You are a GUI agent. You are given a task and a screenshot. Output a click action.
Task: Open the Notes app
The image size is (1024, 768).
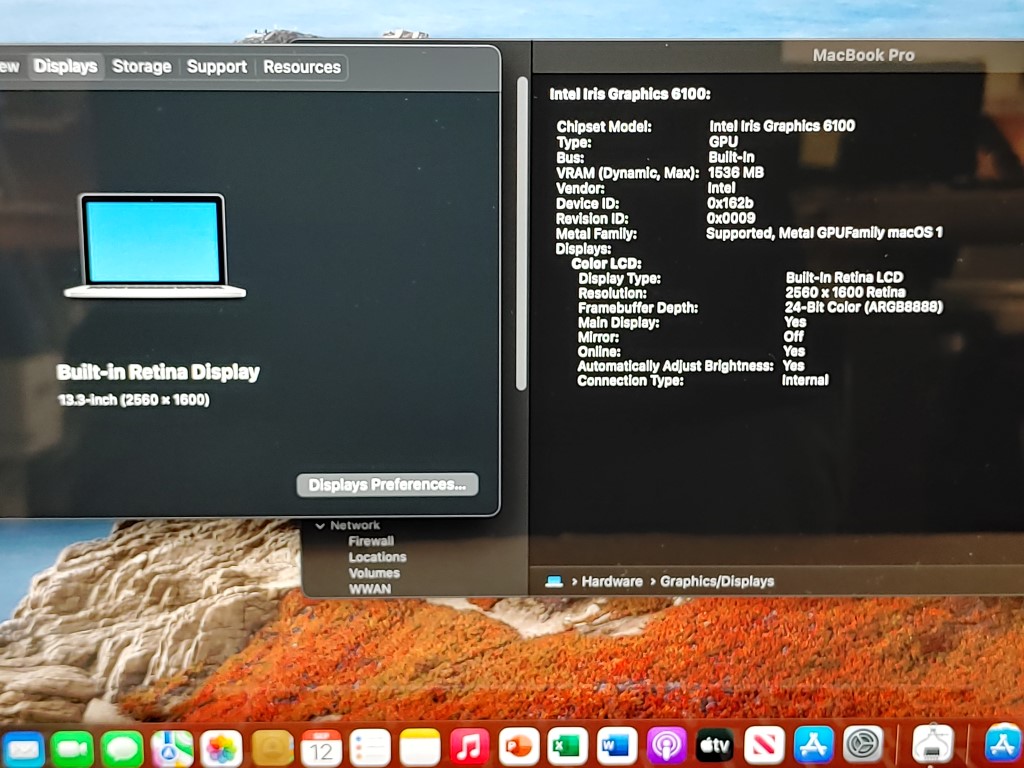[420, 748]
